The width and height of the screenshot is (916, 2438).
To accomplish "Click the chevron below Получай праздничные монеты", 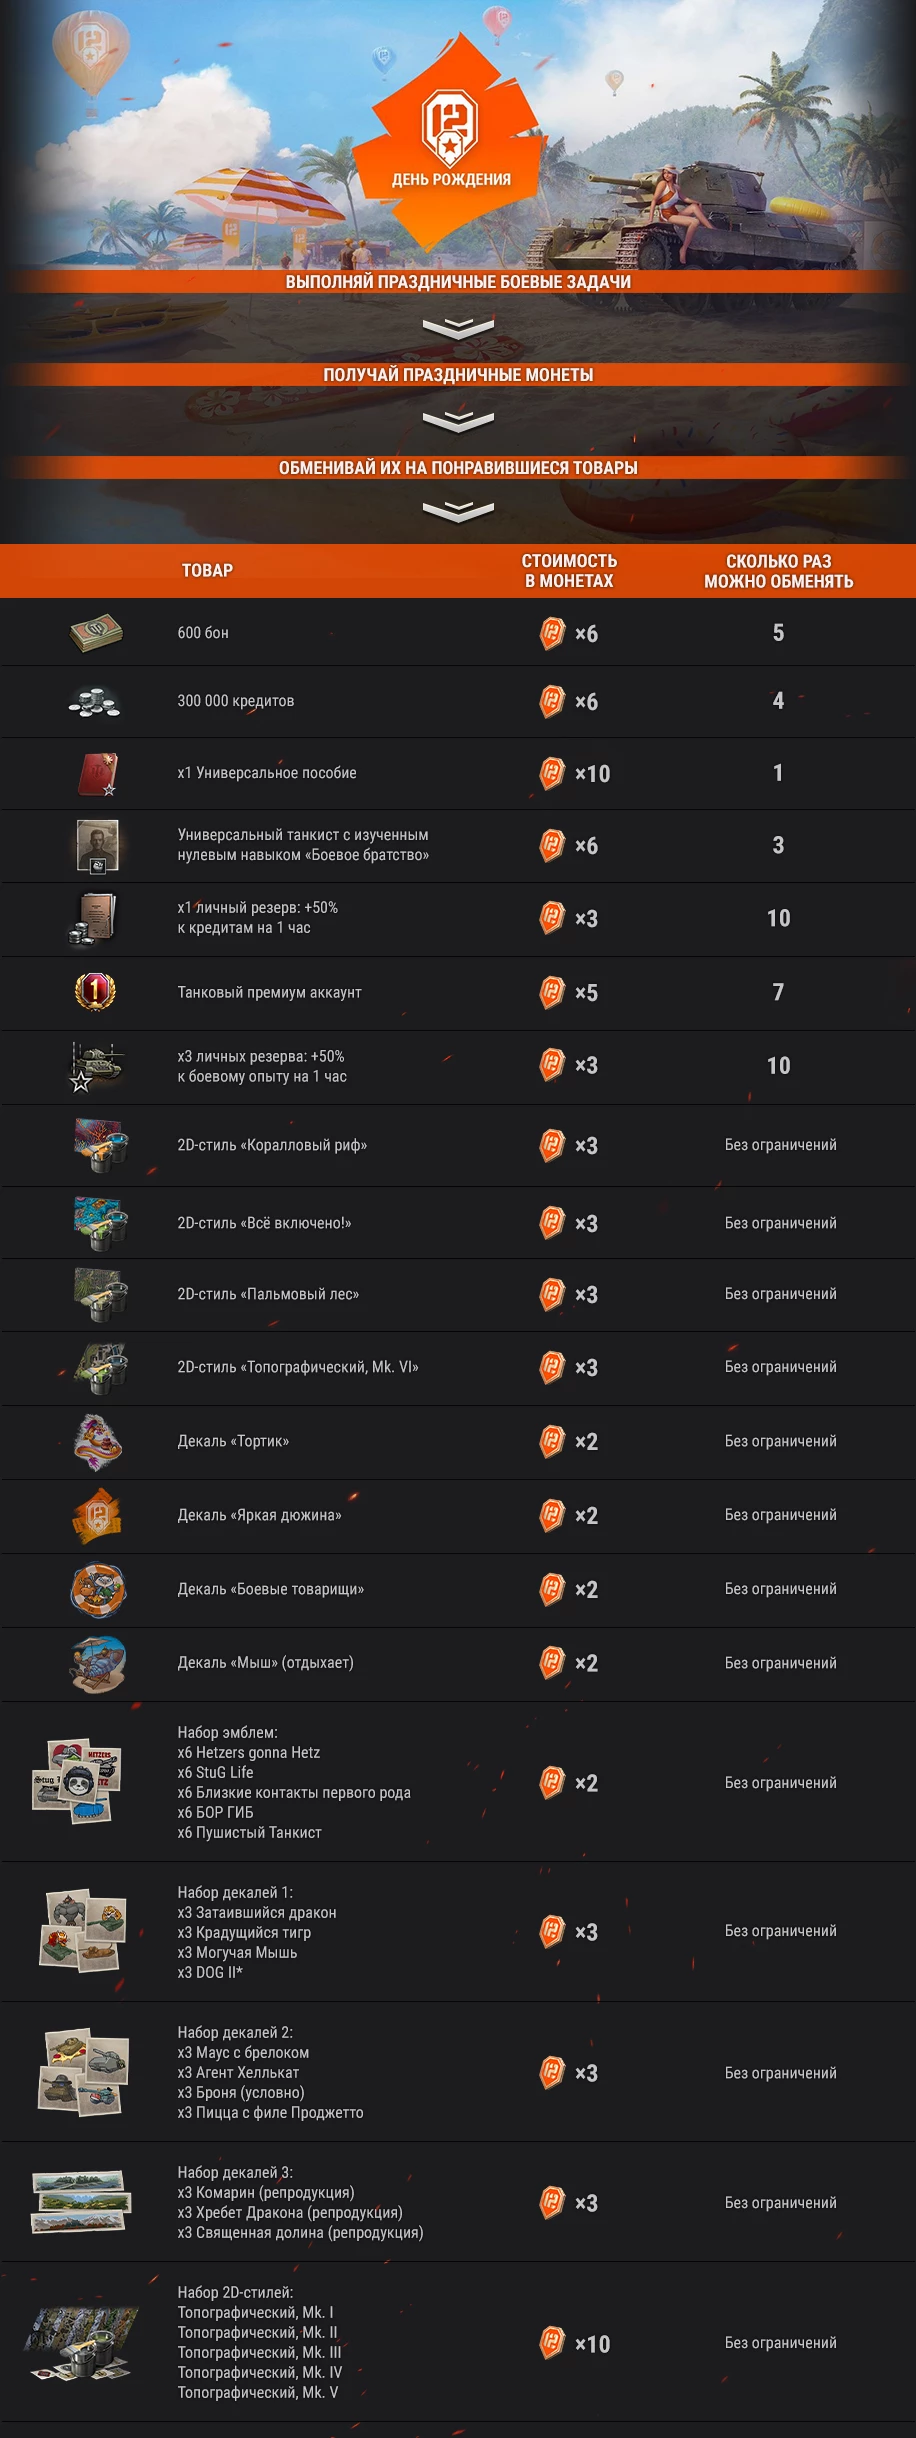I will (x=458, y=421).
